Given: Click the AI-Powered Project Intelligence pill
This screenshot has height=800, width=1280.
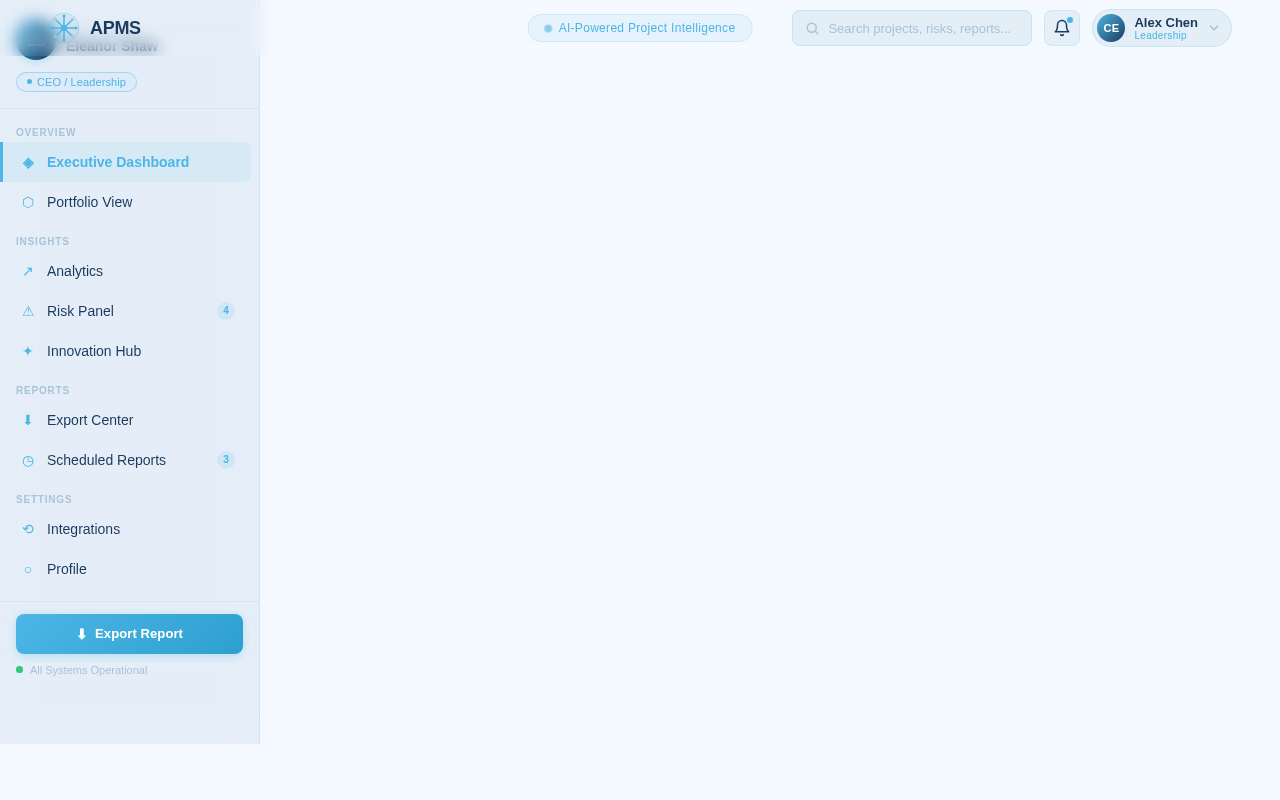Looking at the screenshot, I should click(640, 28).
